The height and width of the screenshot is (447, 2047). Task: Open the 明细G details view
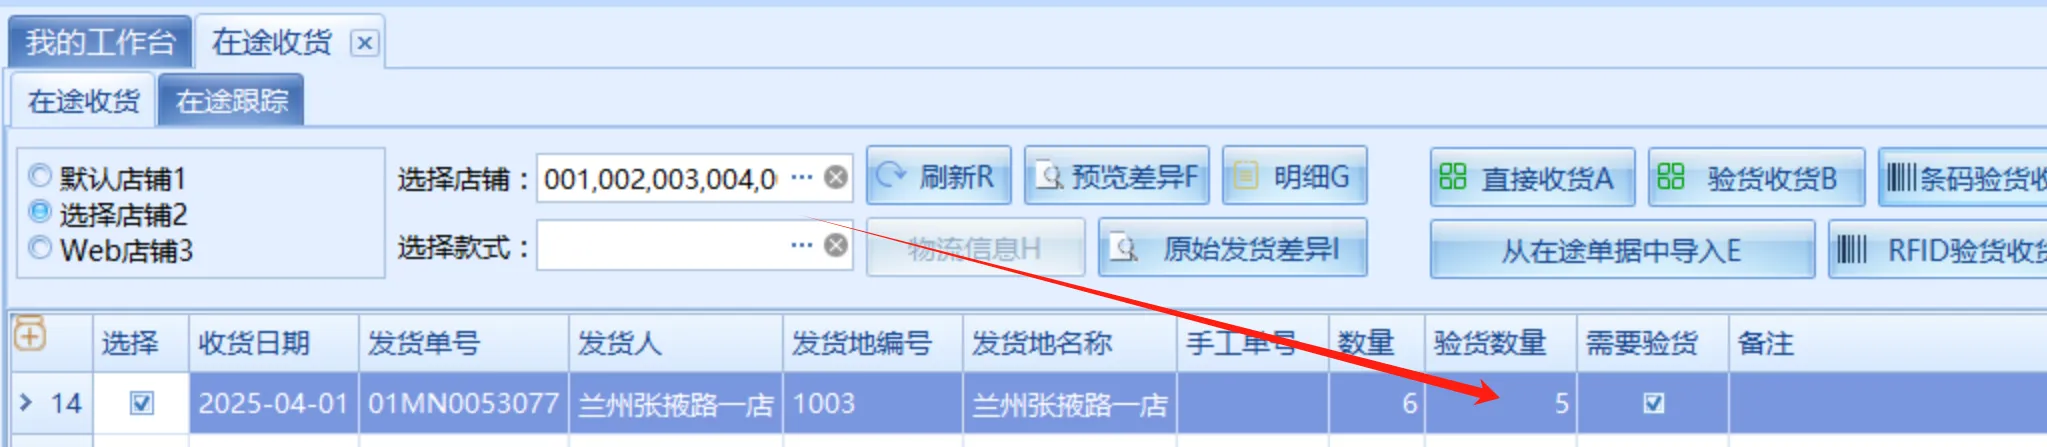click(x=1294, y=177)
